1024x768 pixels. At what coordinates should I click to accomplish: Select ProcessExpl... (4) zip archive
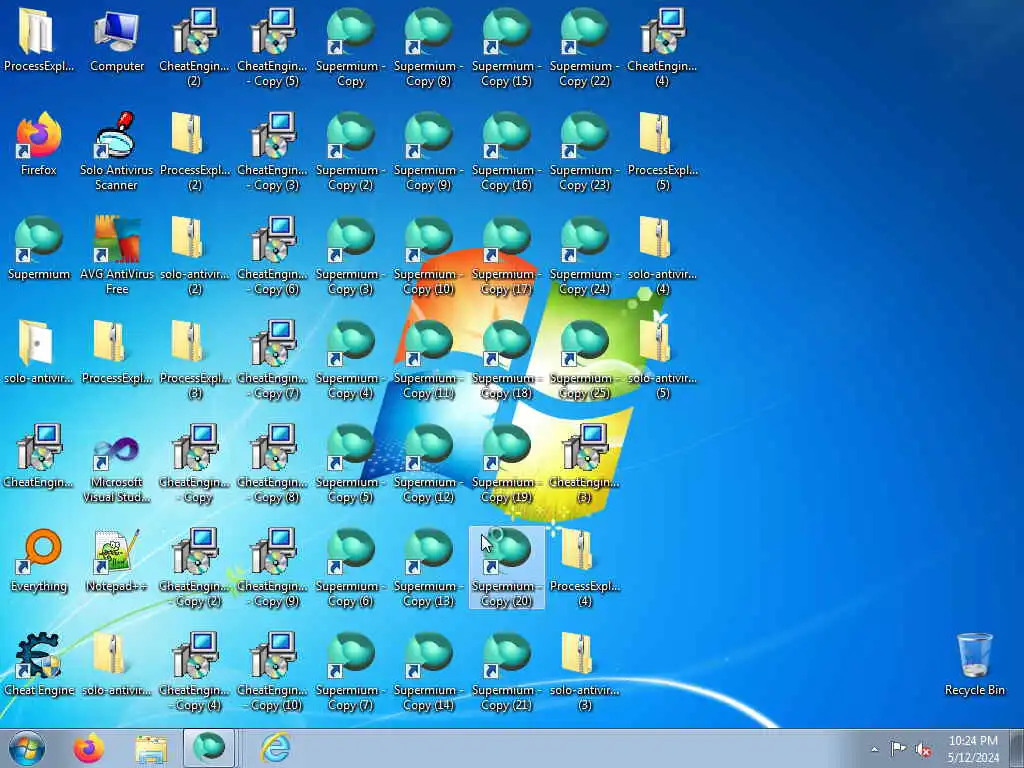(584, 568)
